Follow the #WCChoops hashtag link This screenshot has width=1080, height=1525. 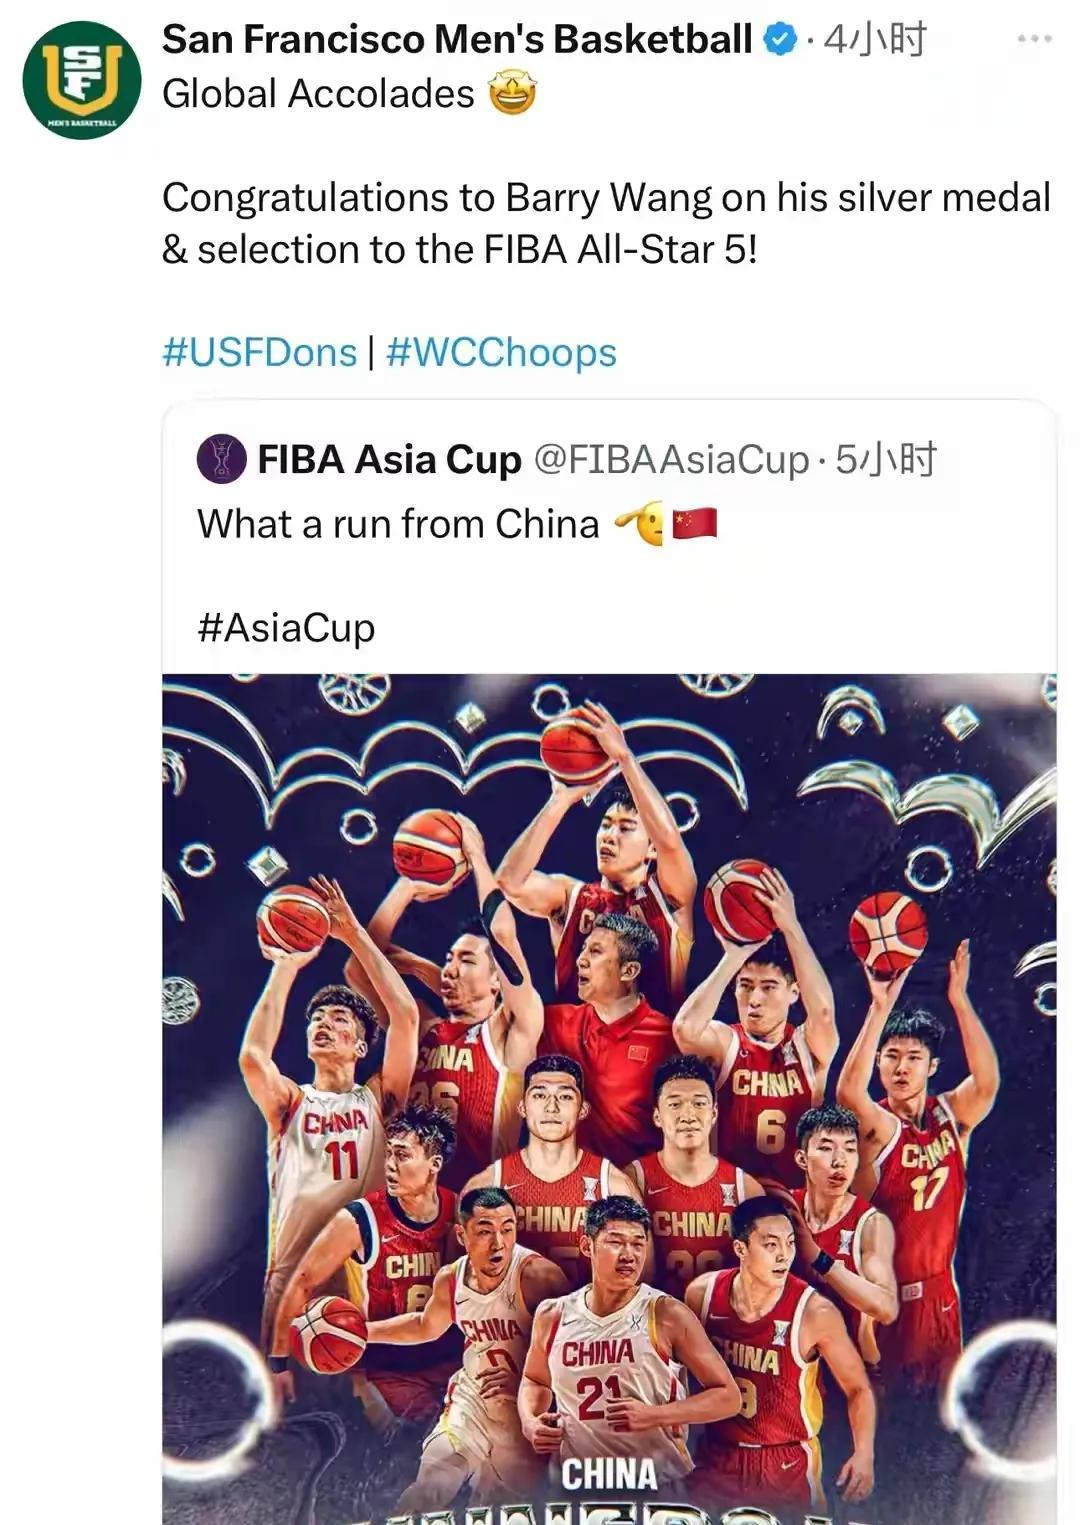(x=501, y=353)
